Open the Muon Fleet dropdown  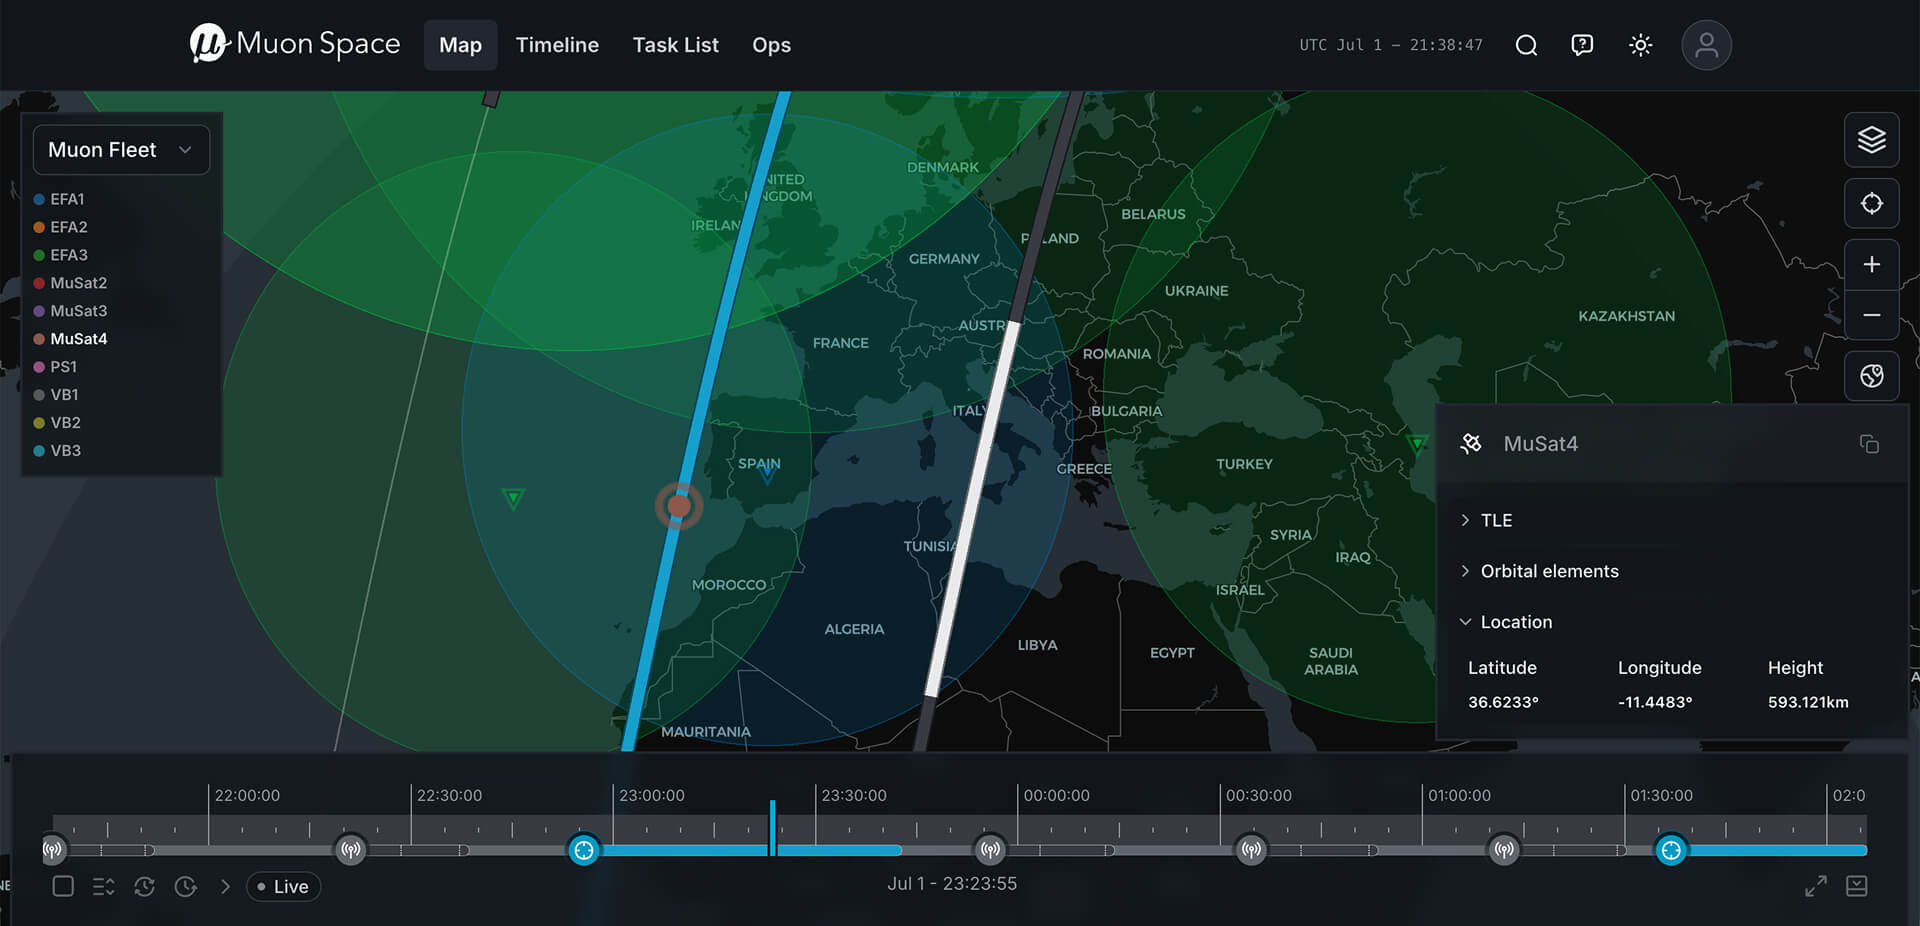tap(121, 150)
